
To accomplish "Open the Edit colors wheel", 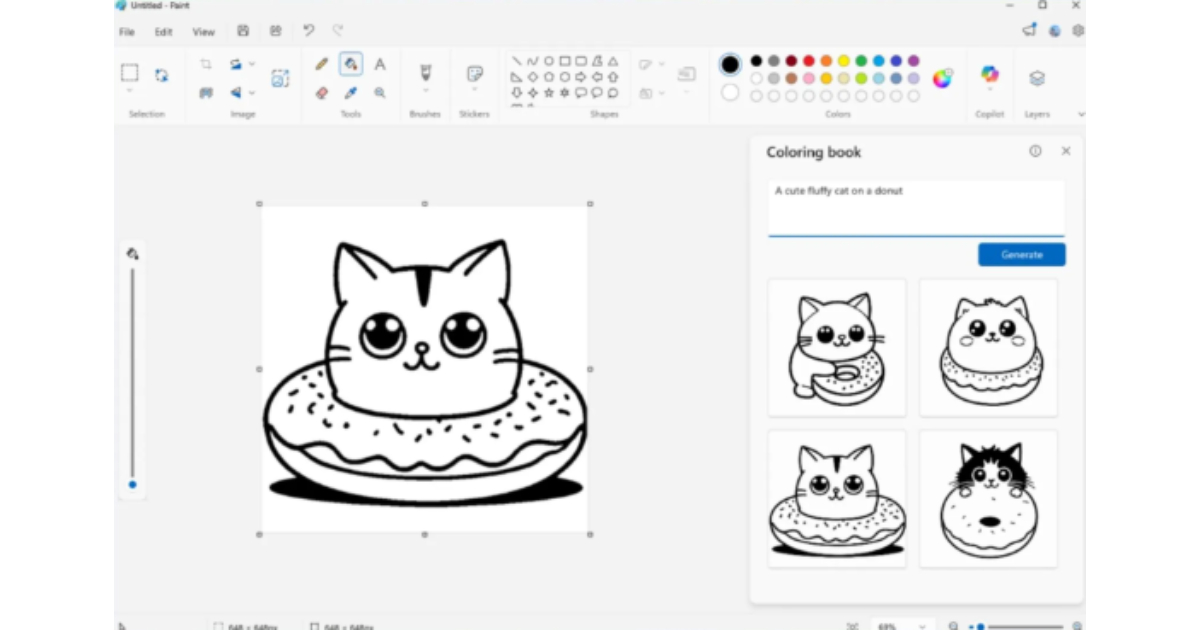I will point(942,78).
